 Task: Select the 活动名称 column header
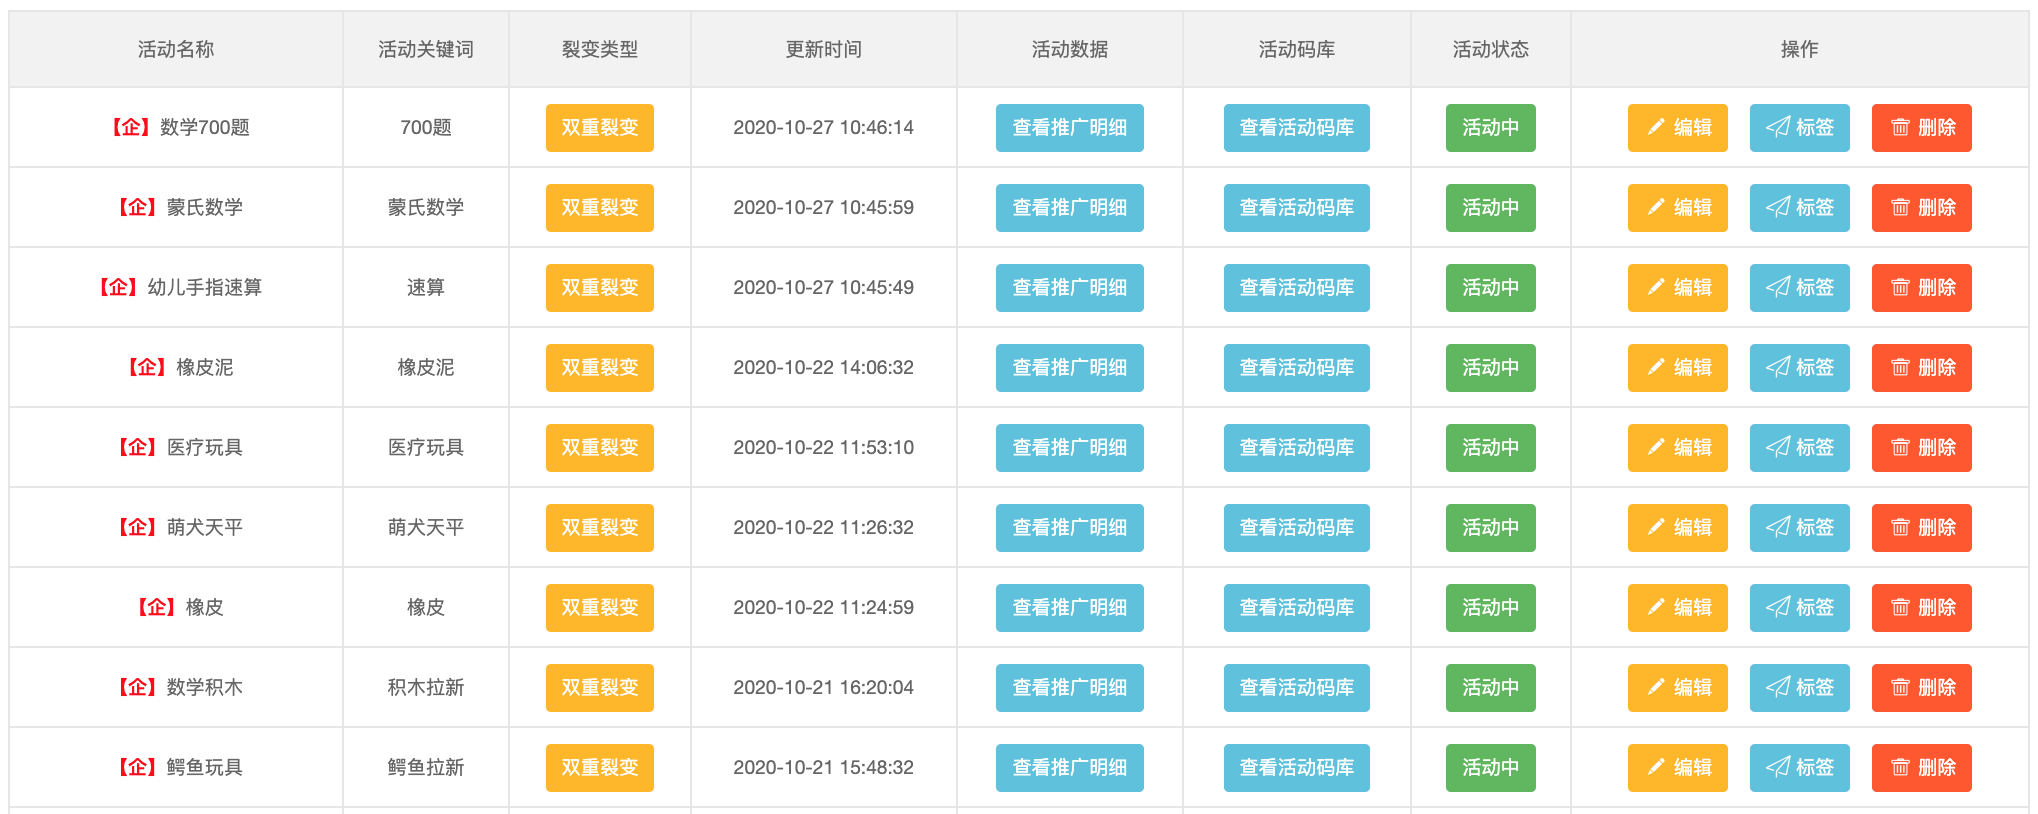[x=176, y=49]
